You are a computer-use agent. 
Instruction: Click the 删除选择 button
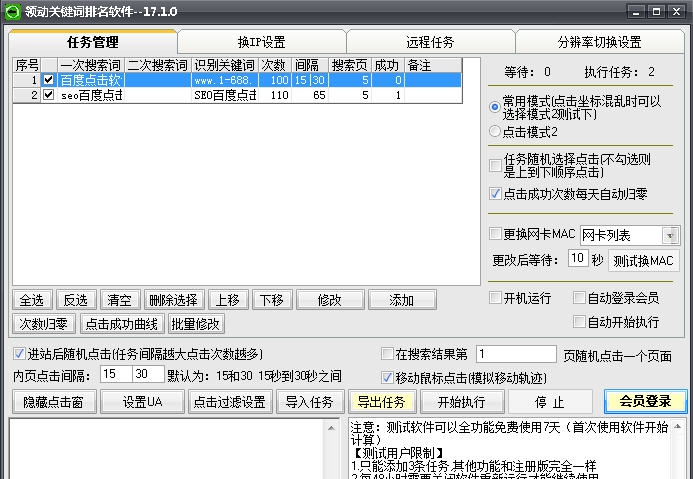tap(174, 300)
